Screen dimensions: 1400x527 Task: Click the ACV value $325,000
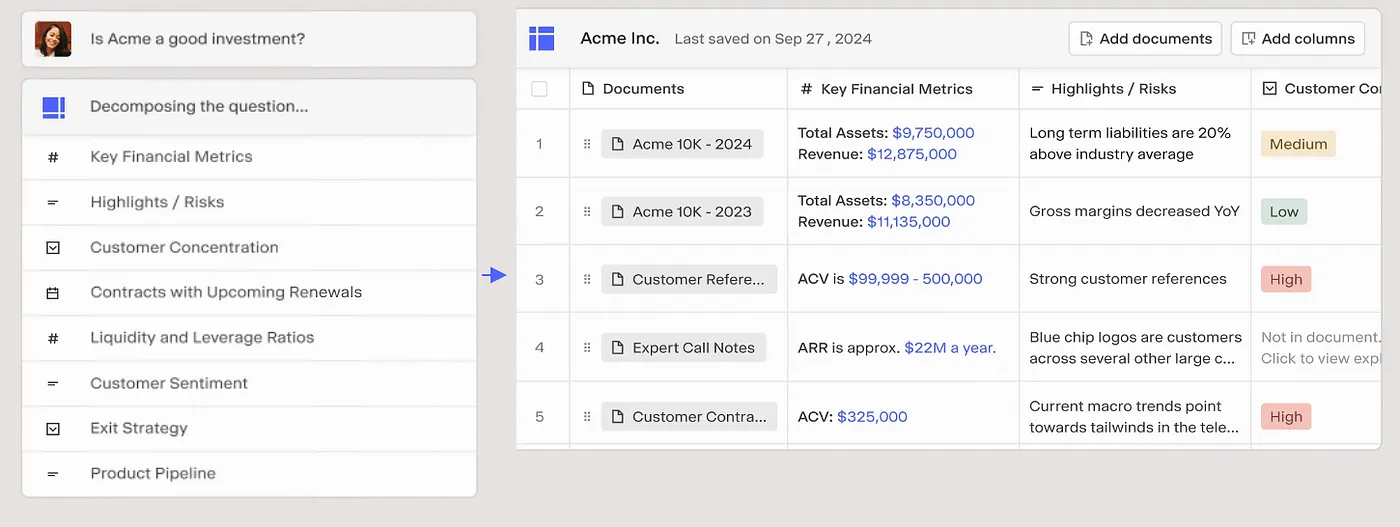pos(872,417)
